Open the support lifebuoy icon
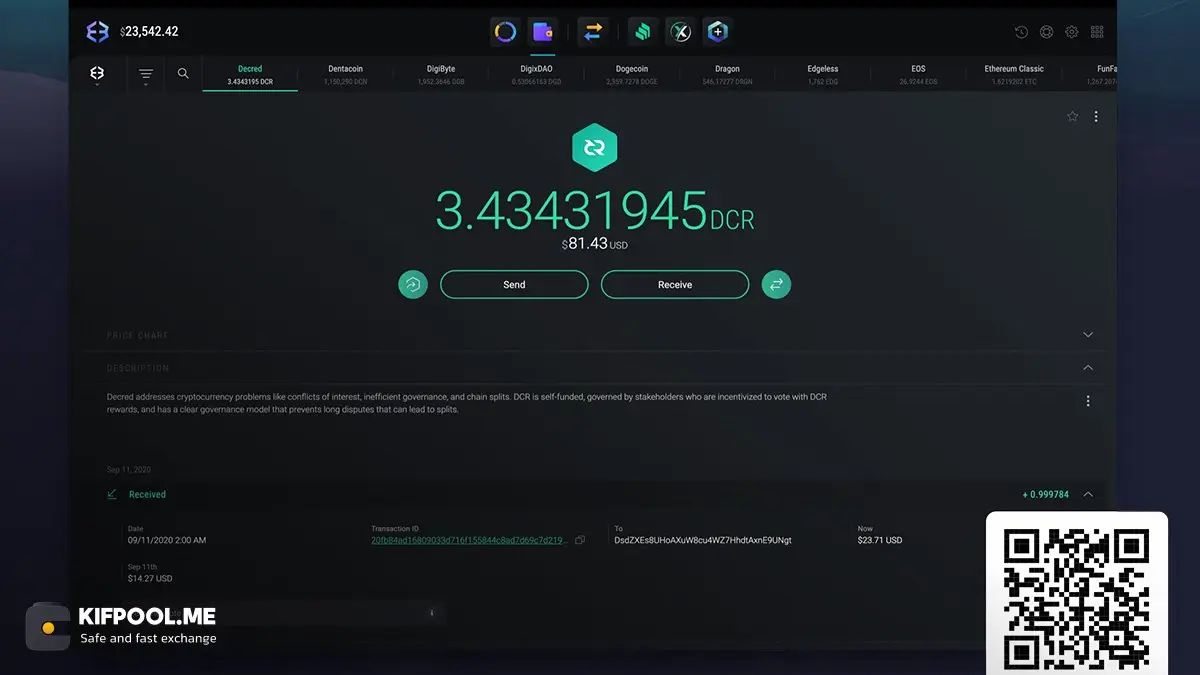The width and height of the screenshot is (1200, 675). point(1046,32)
